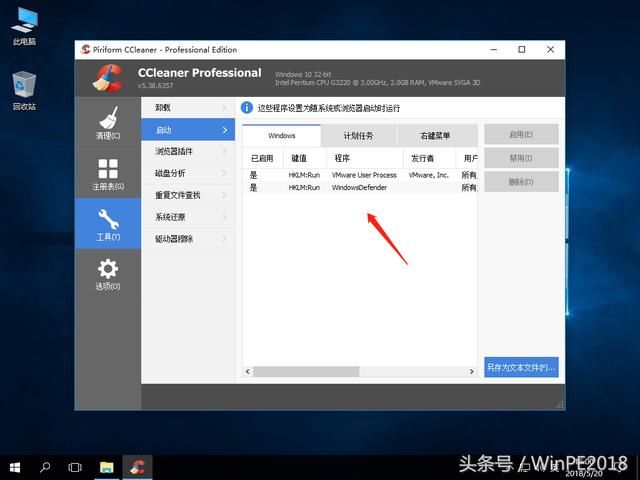
Task: Click CCleaner title bar app icon
Action: [85, 50]
